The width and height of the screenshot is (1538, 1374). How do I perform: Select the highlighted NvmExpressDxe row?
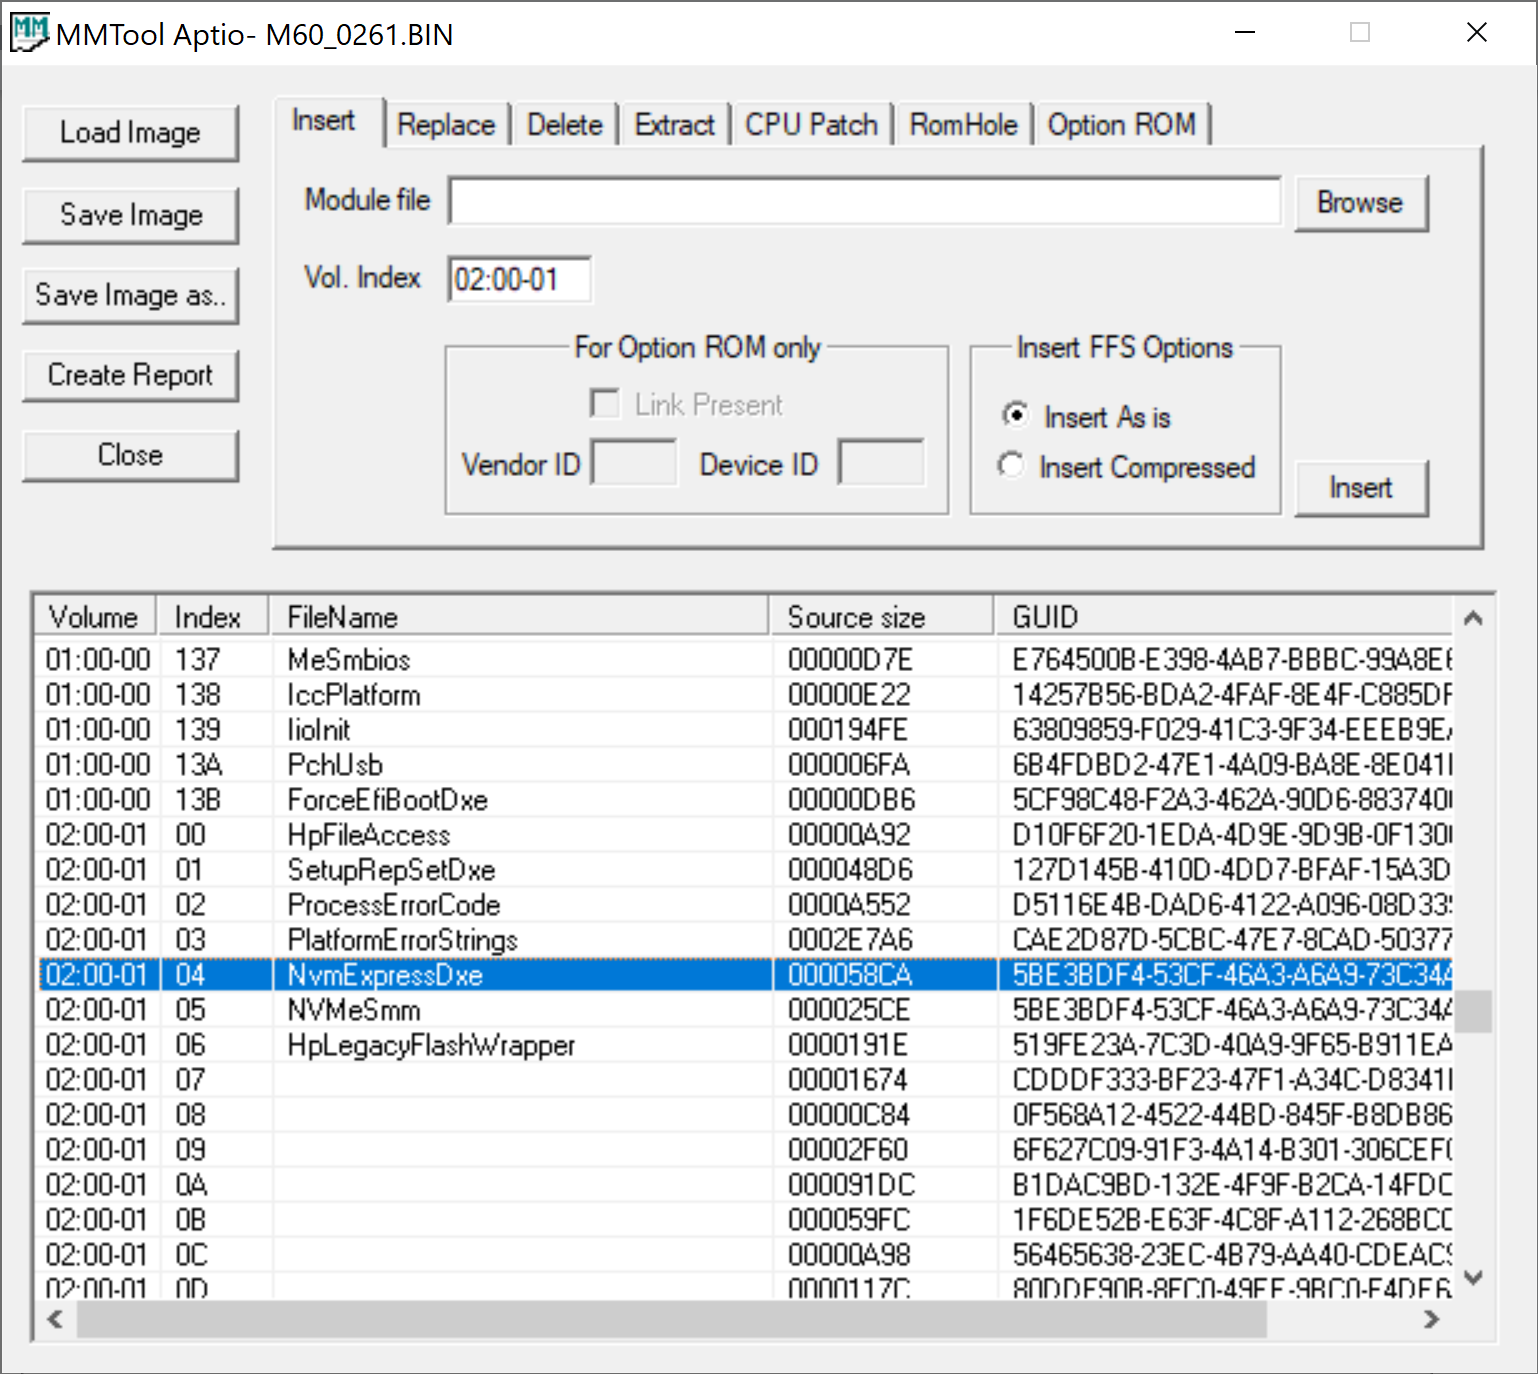coord(745,975)
